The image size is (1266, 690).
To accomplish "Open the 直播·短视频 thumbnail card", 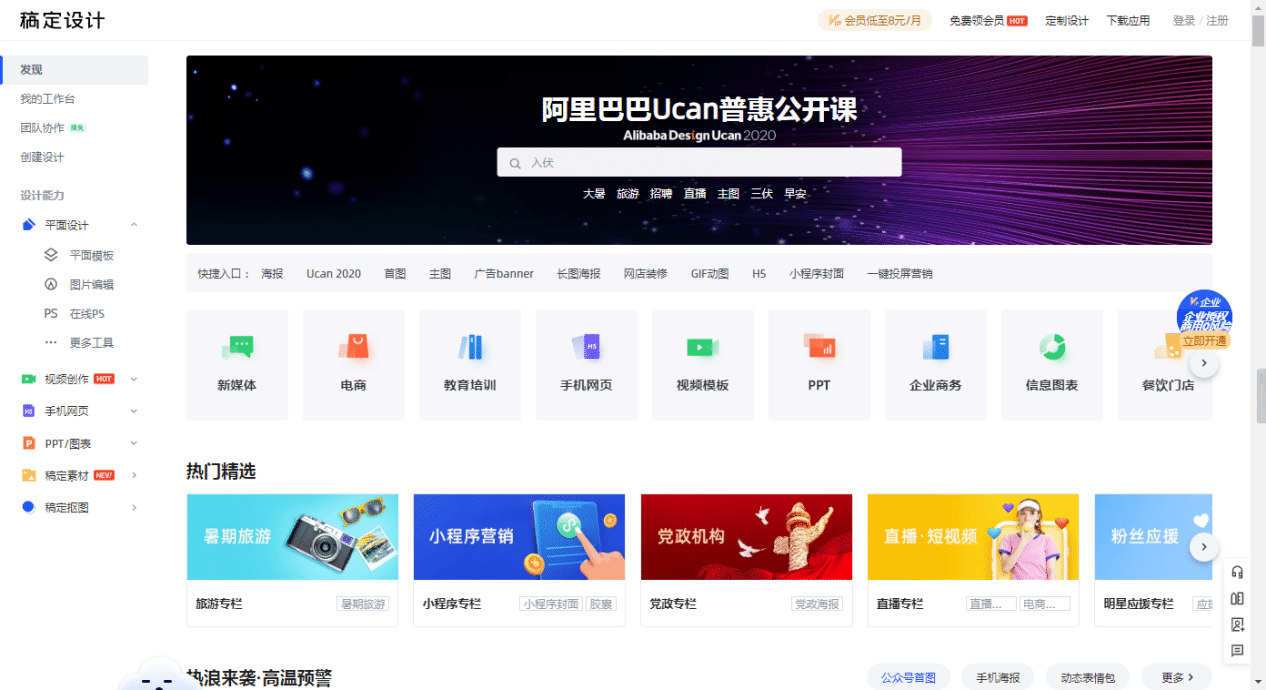I will tap(973, 537).
